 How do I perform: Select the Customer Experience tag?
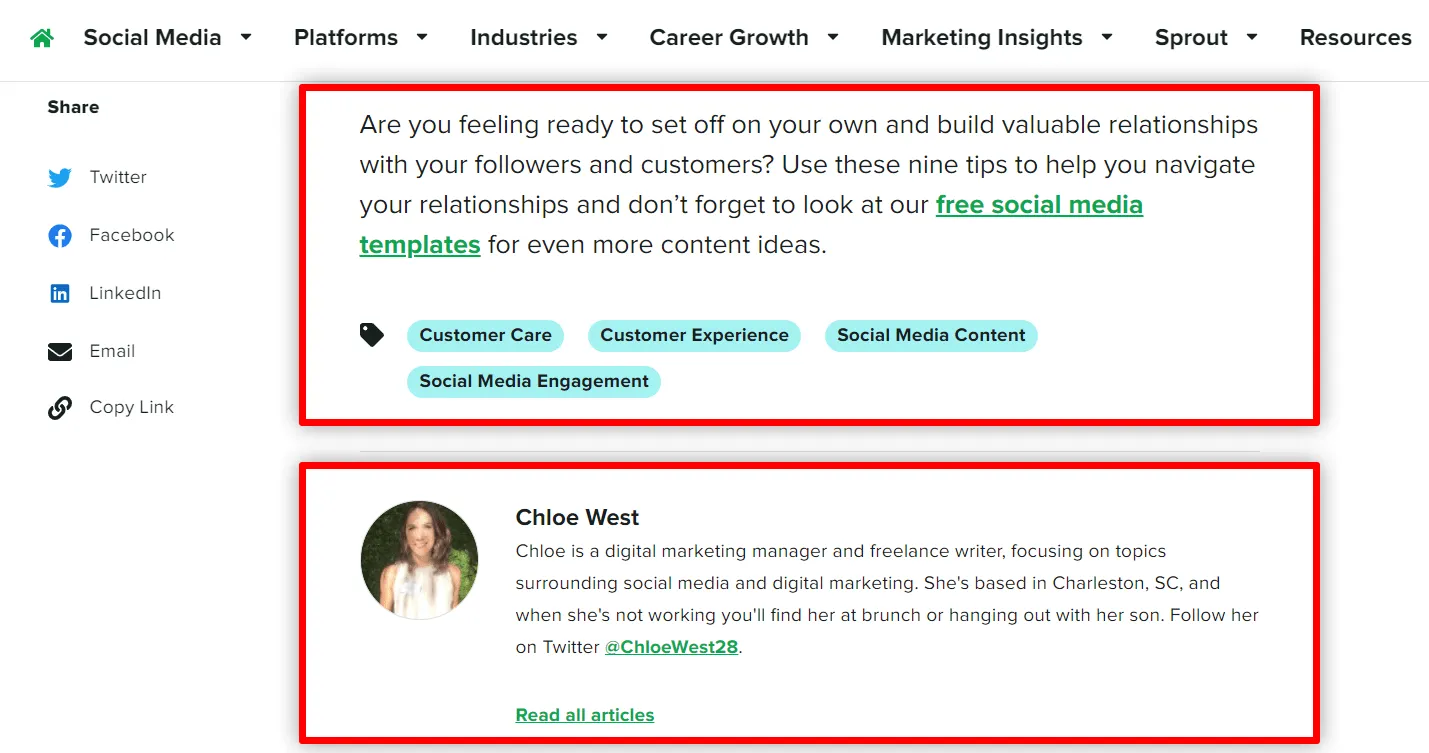[x=694, y=336]
